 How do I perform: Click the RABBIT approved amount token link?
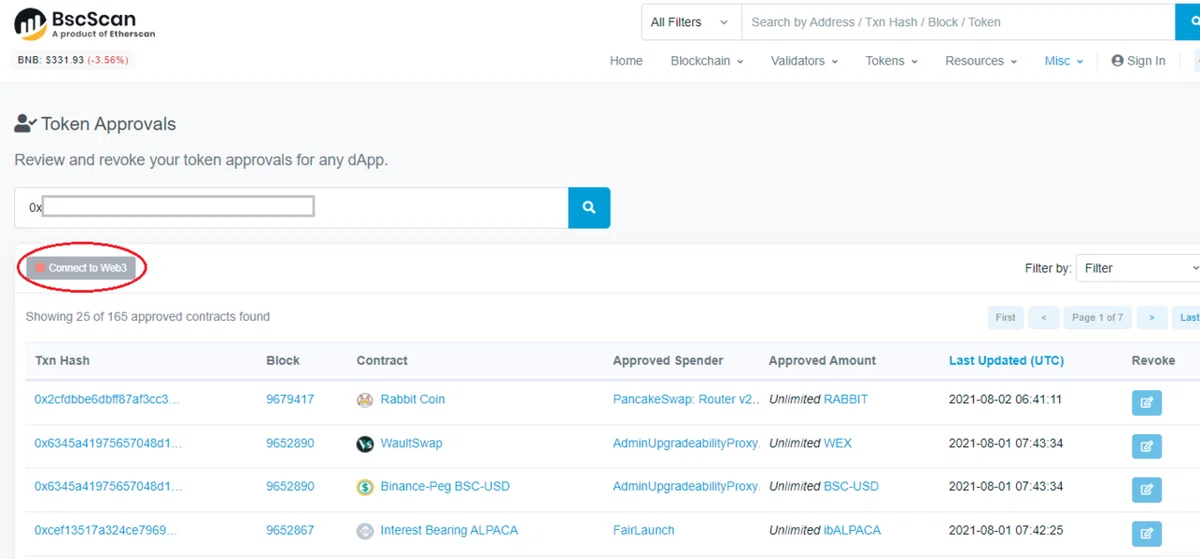coord(846,399)
